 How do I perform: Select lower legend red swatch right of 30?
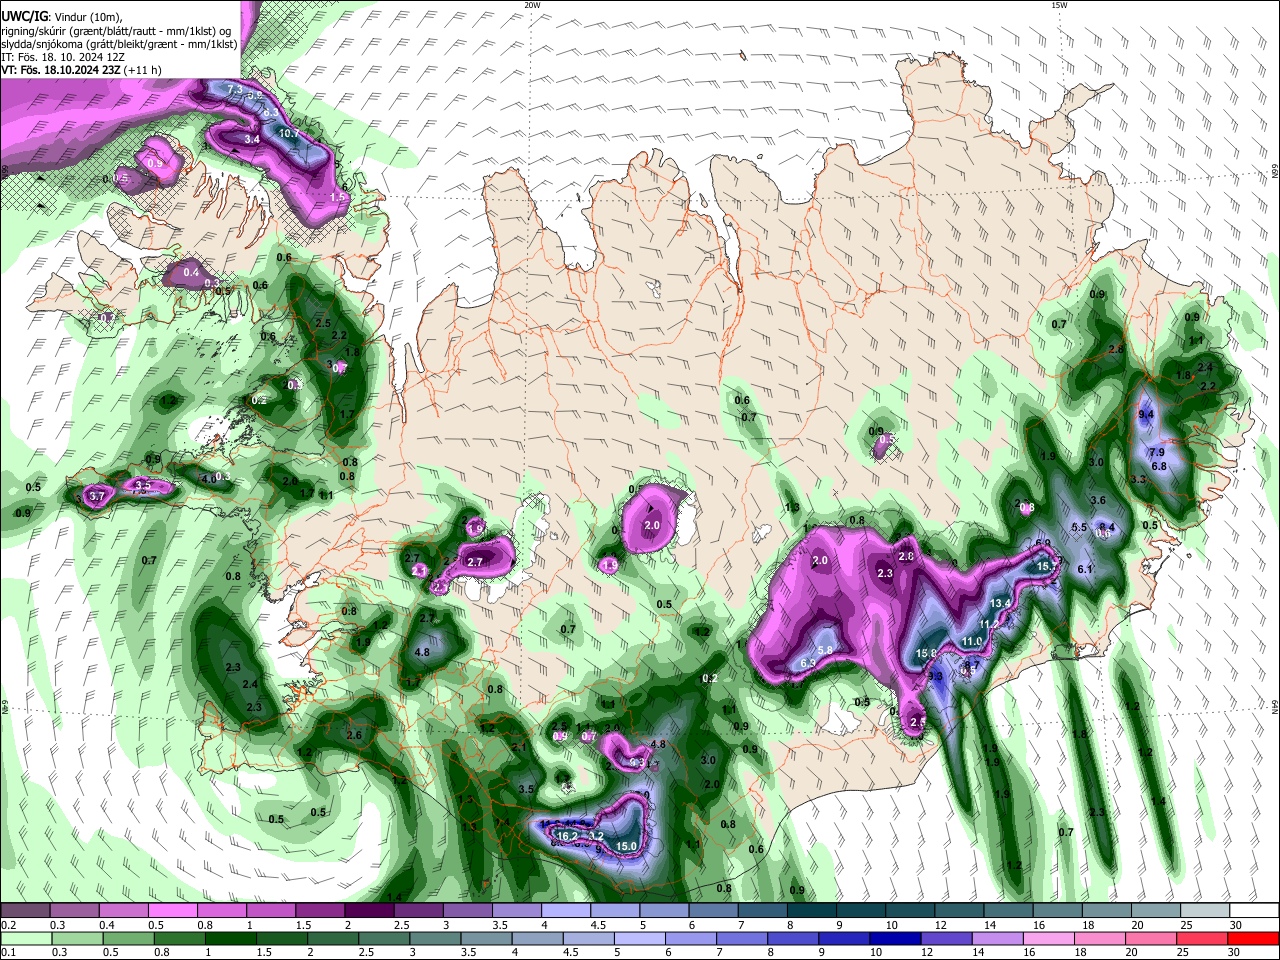pos(1254,939)
